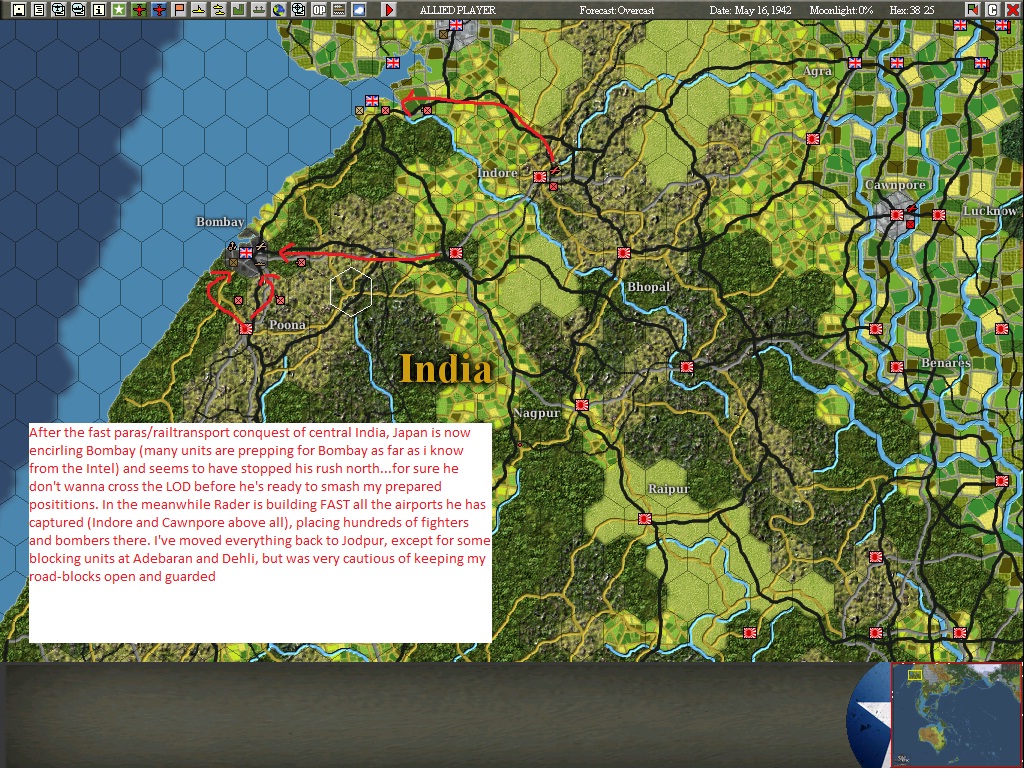Click the red-green flag icon top right
The width and height of the screenshot is (1024, 783).
click(x=972, y=9)
